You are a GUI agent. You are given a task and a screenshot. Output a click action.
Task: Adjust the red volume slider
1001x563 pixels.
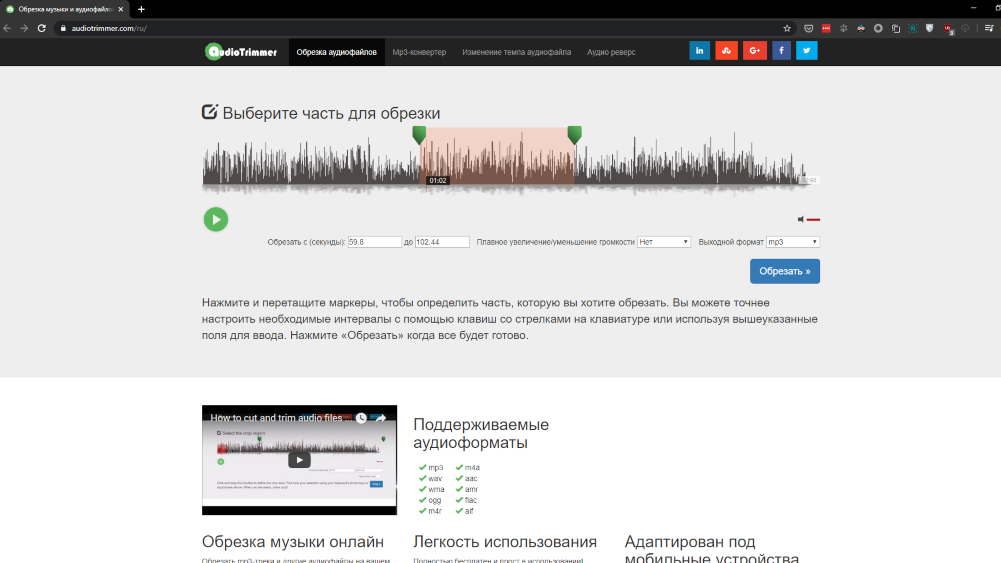click(813, 220)
